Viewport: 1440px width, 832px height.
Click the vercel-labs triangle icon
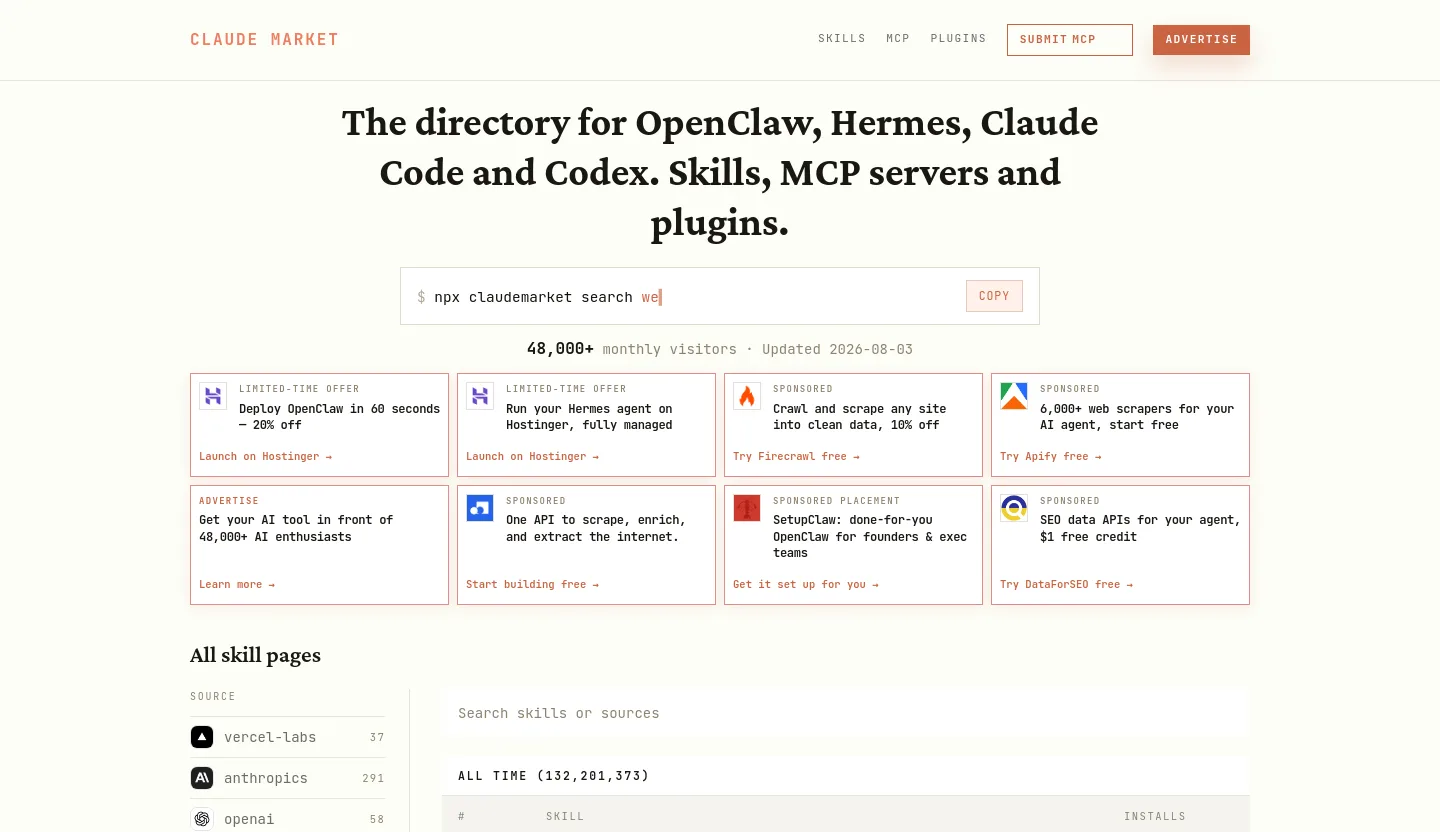[202, 737]
